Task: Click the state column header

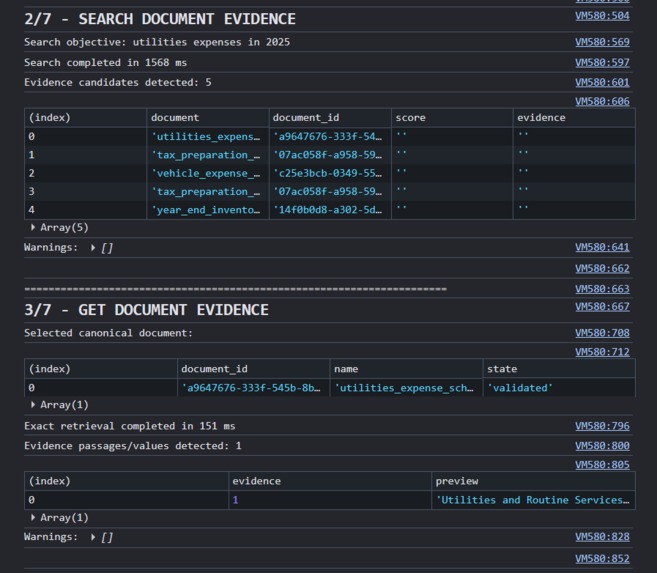Action: click(x=559, y=369)
